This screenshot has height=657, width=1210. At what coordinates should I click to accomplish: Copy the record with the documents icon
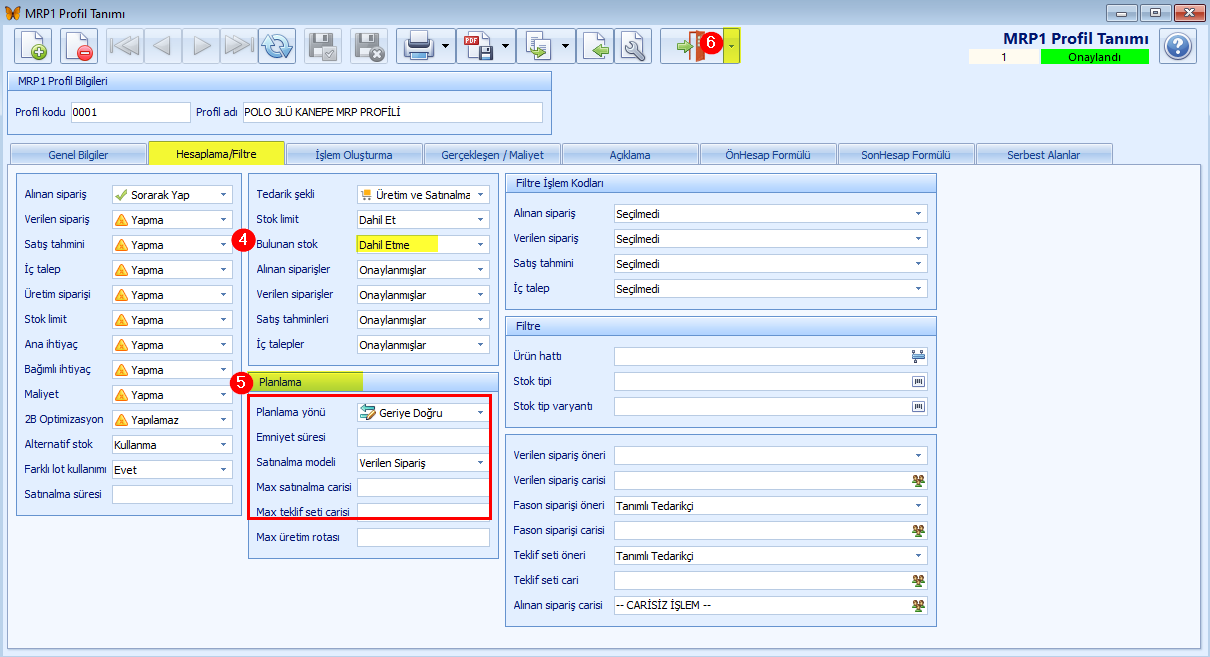[x=537, y=46]
